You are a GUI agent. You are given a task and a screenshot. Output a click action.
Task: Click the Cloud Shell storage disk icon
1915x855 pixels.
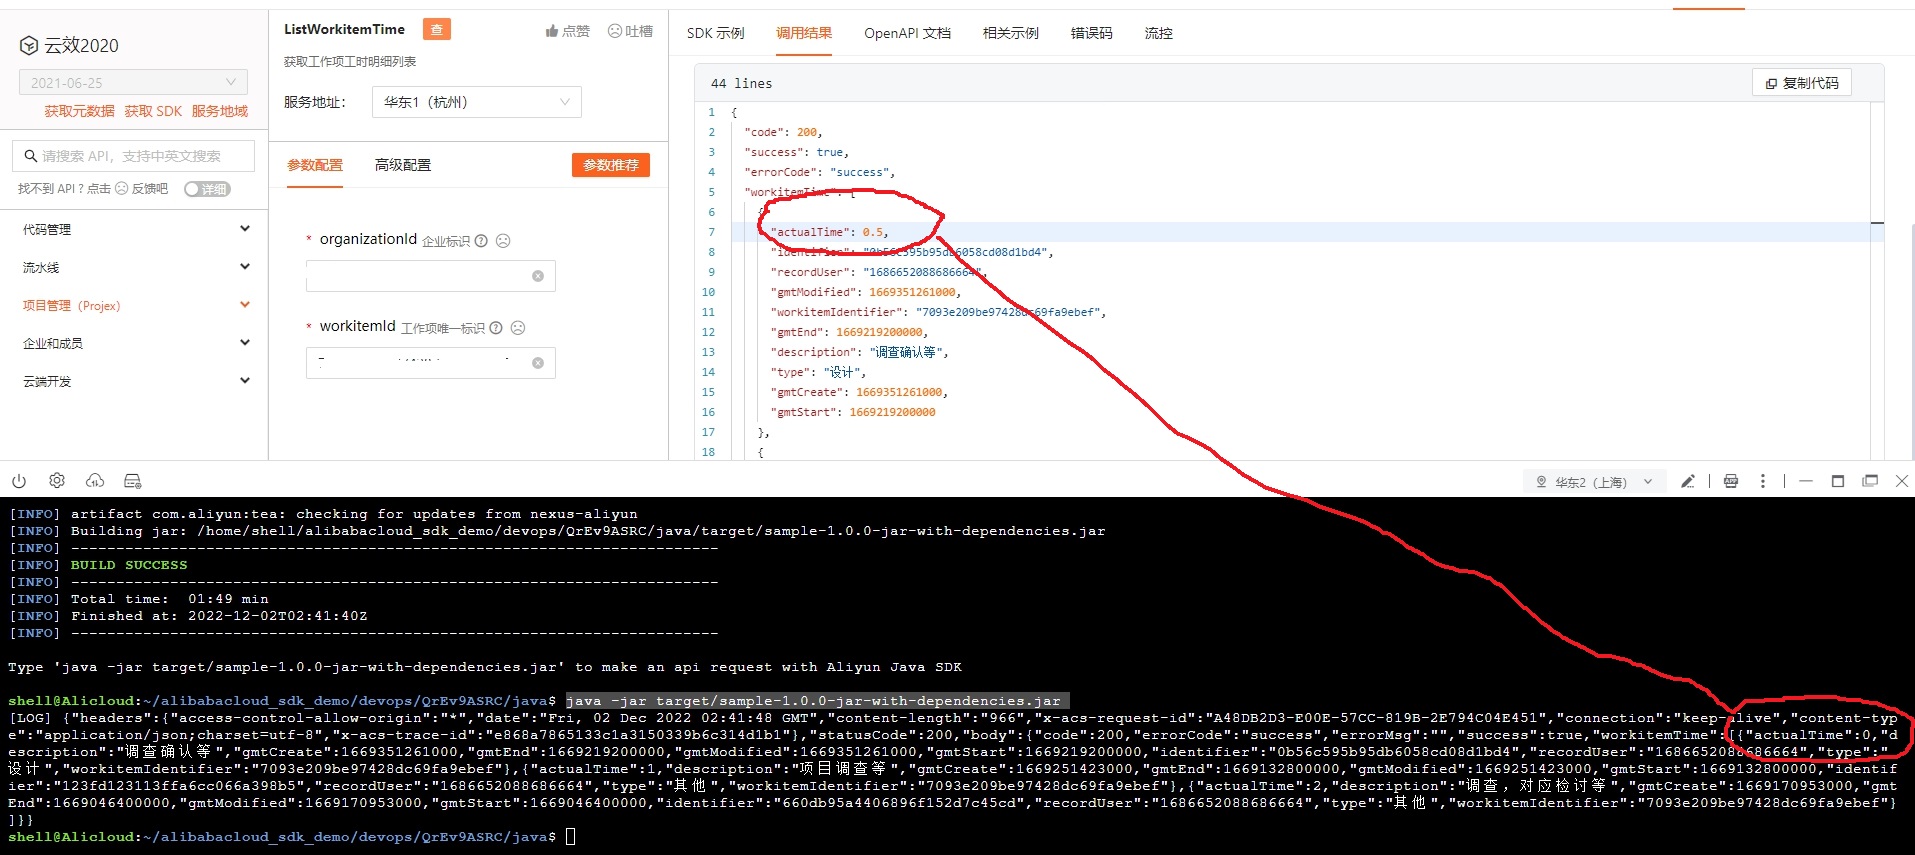point(132,481)
